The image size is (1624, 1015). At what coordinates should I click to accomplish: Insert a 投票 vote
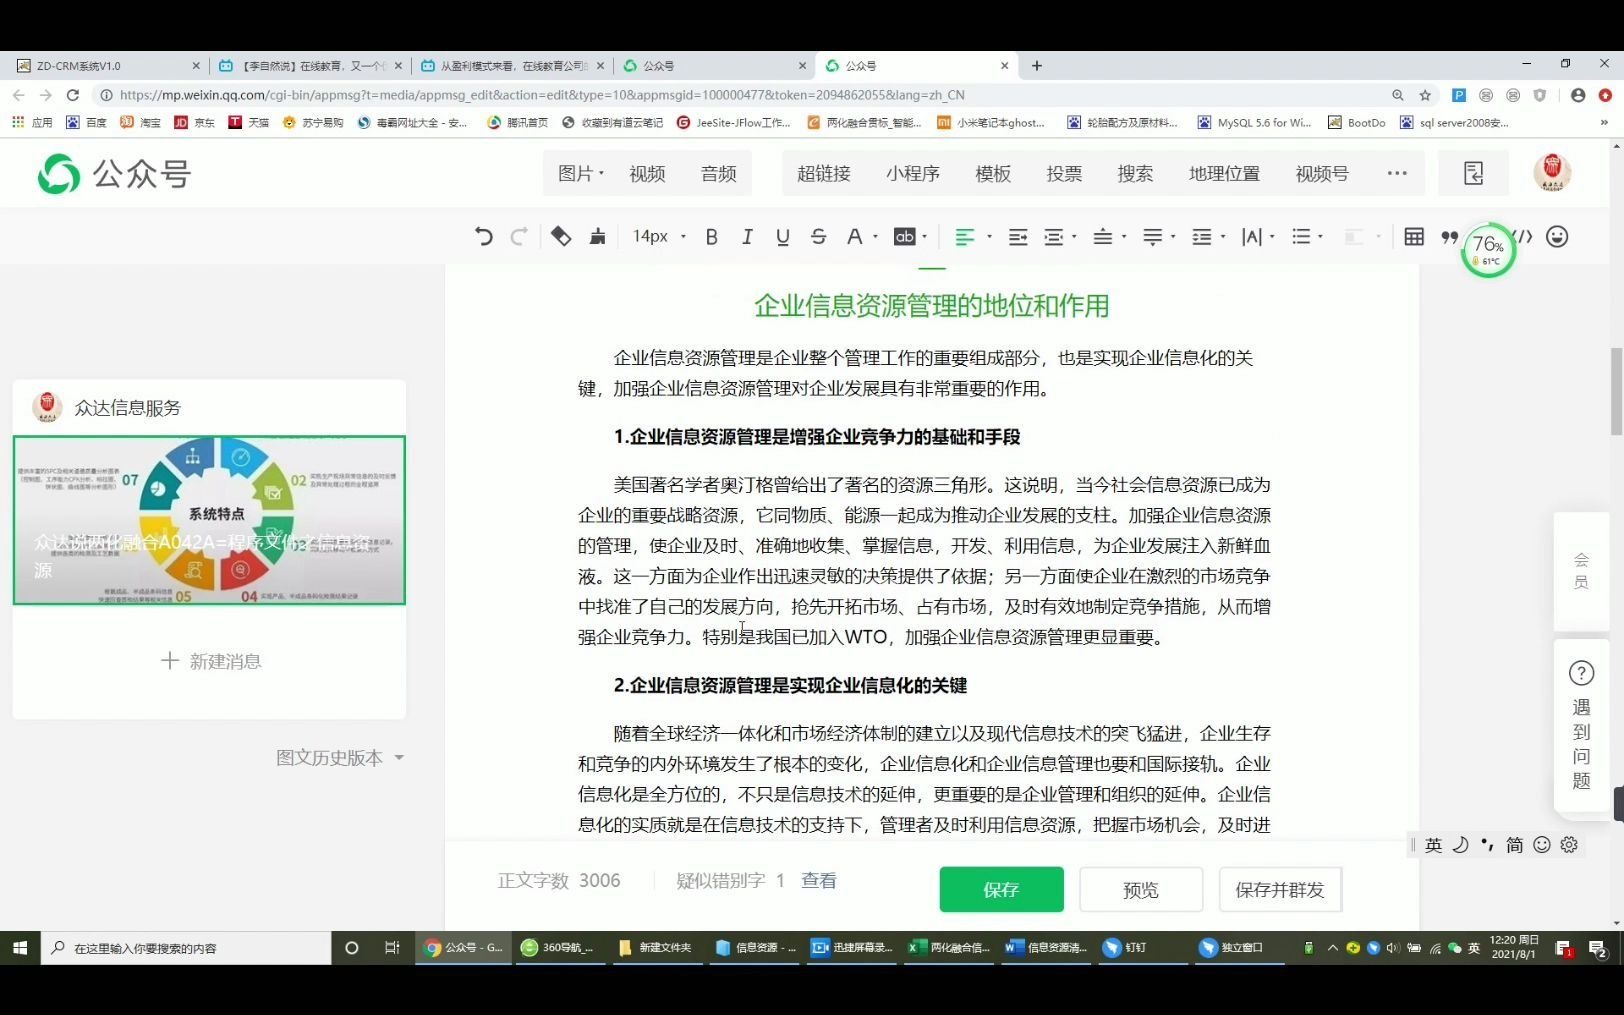pos(1064,174)
